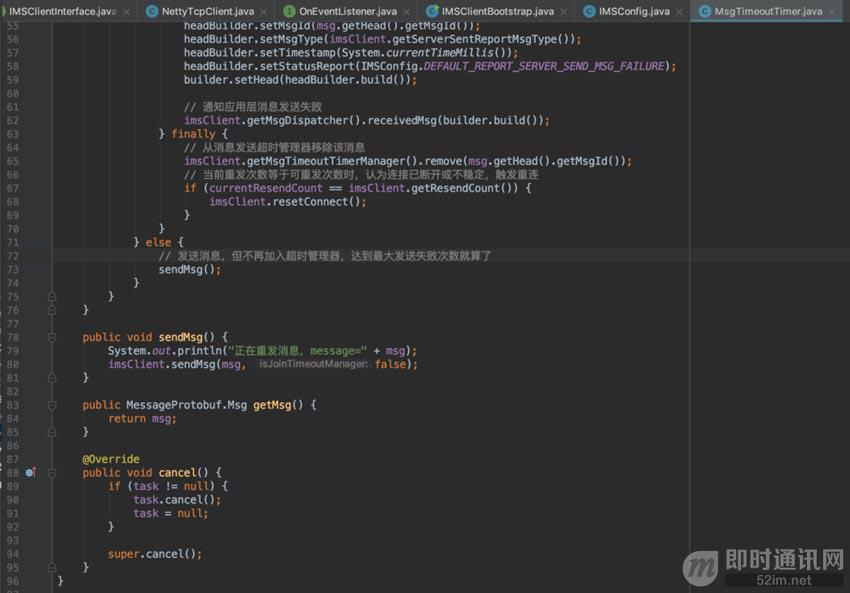This screenshot has width=850, height=593.
Task: Click 'task = null;' on line 91
Action: point(171,513)
